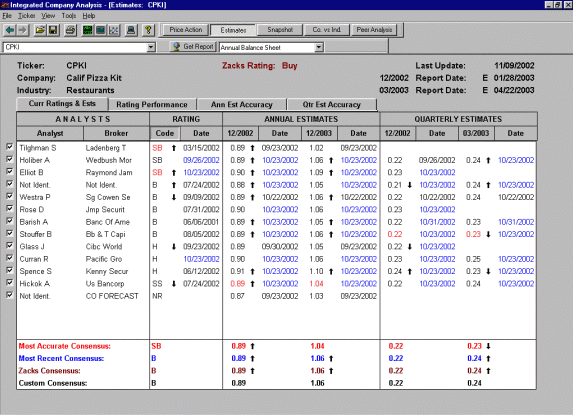Viewport: 573px width, 415px height.
Task: Click the Snapshot button
Action: tap(280, 30)
